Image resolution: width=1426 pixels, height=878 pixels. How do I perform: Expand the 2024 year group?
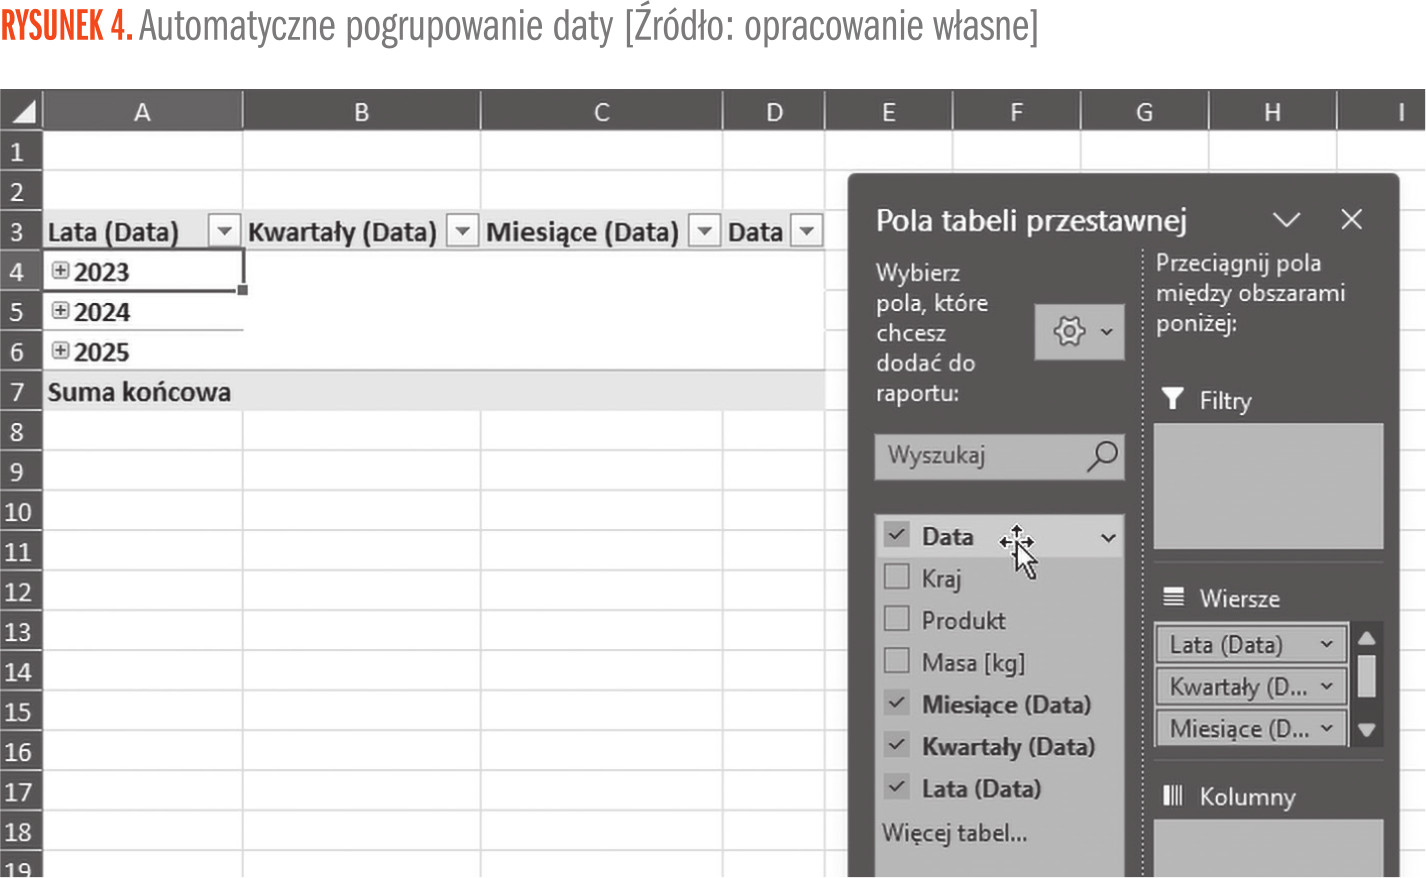(x=61, y=311)
